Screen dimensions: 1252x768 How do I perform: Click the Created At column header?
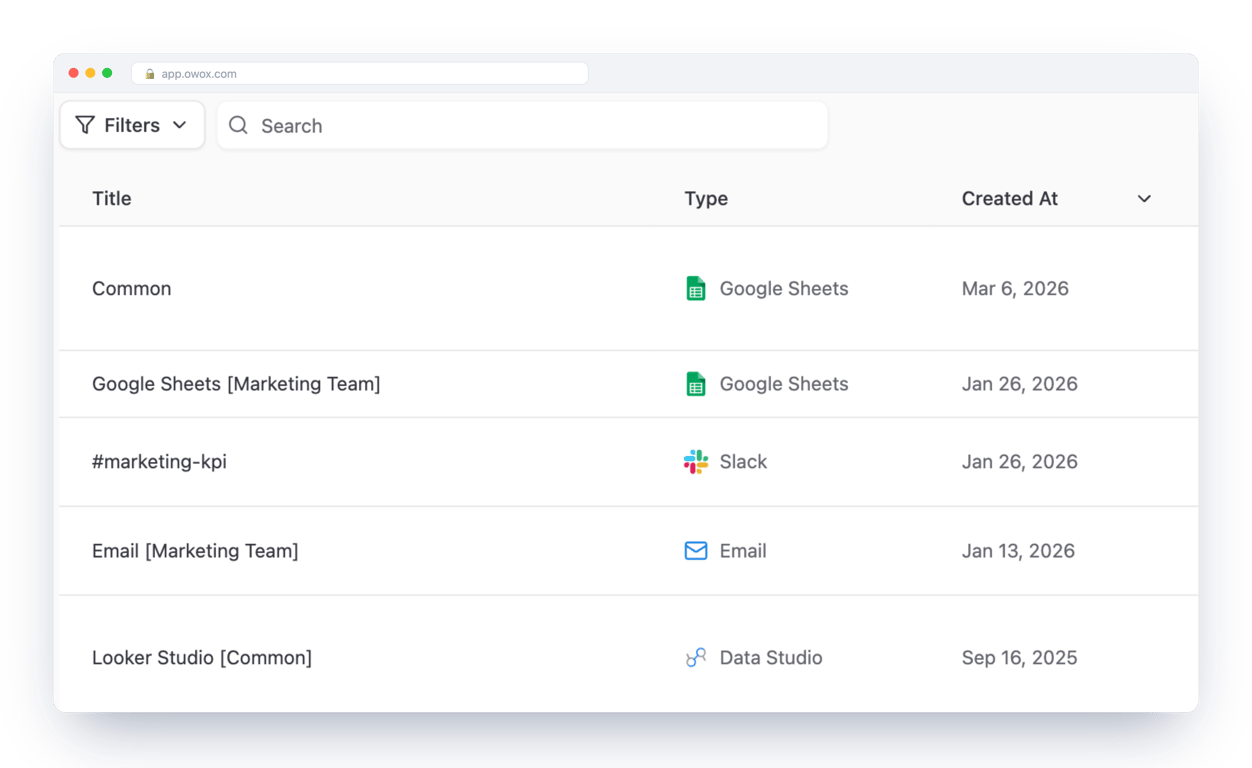(x=1009, y=199)
